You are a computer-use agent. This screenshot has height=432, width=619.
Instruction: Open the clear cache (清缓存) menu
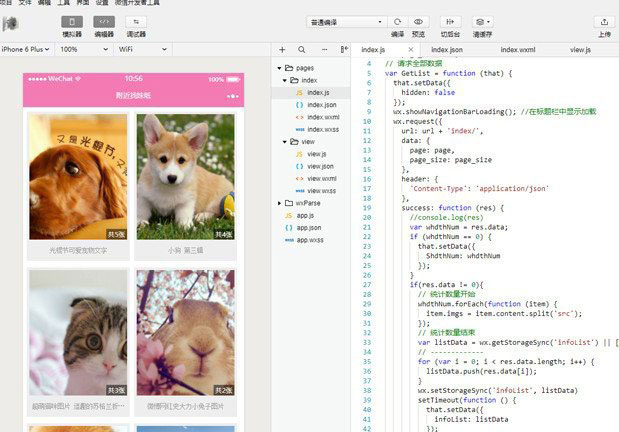pyautogui.click(x=482, y=21)
